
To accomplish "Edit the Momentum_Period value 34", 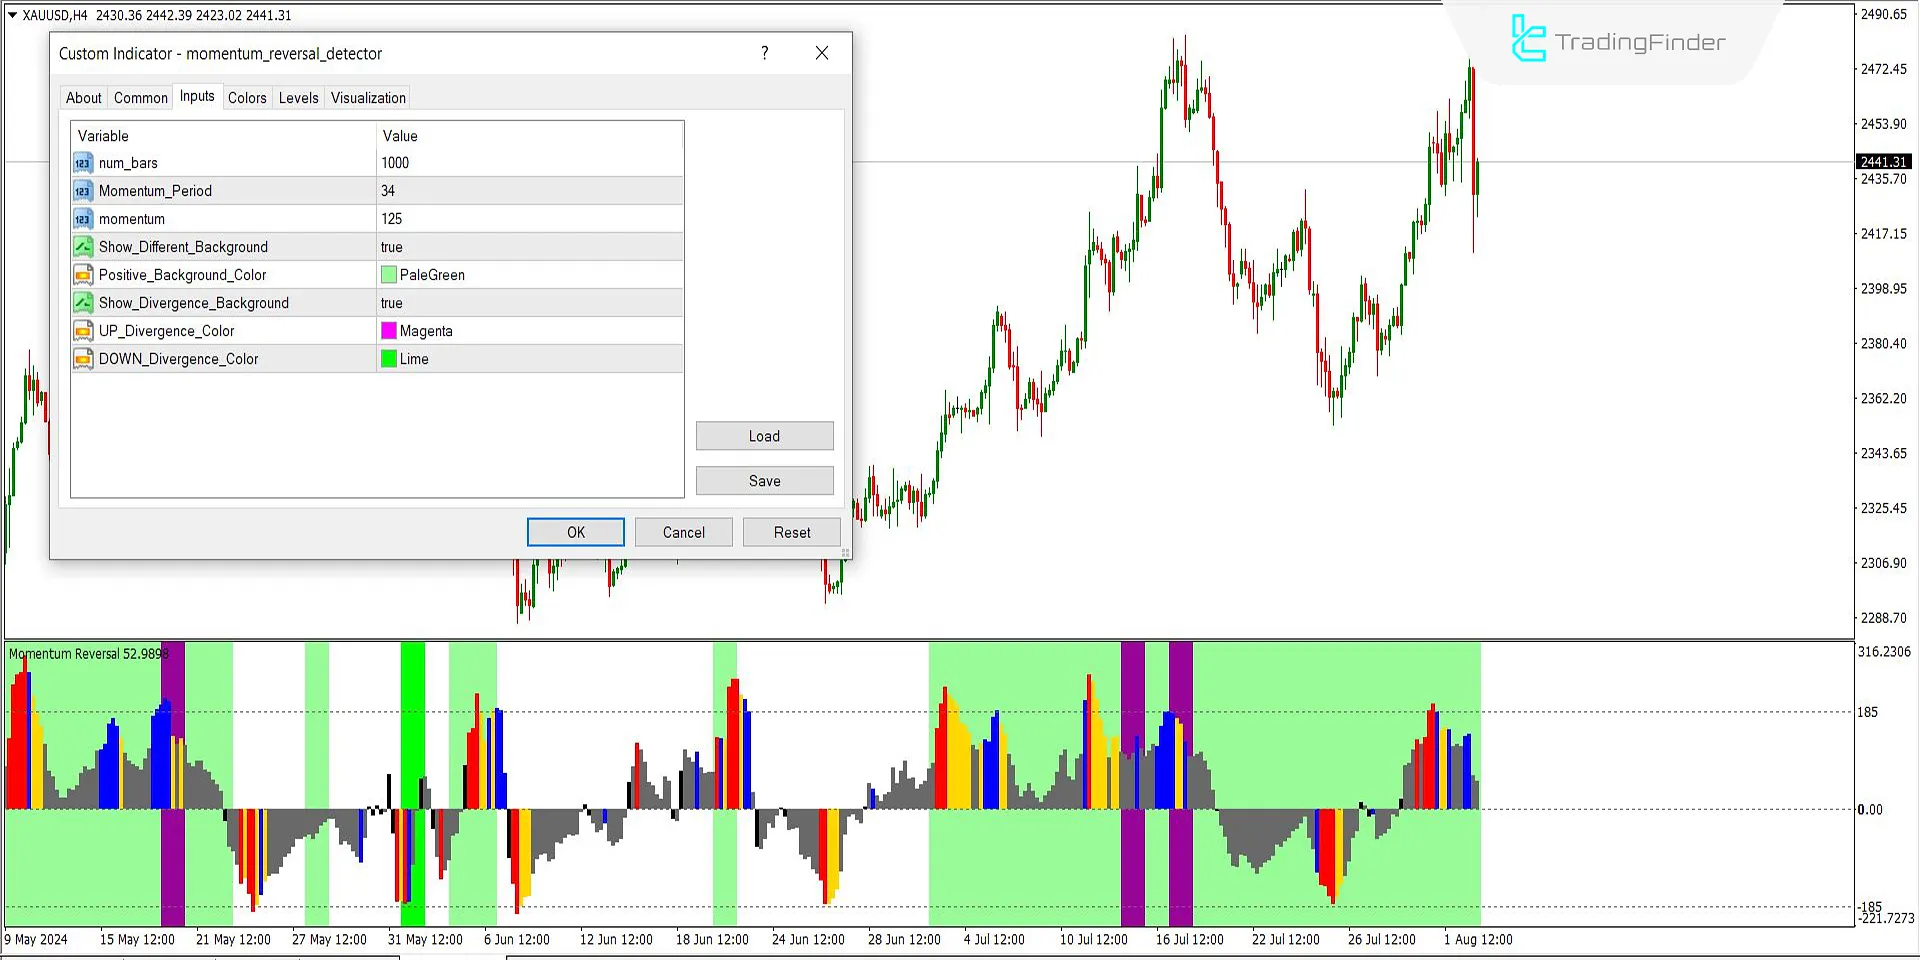I will pyautogui.click(x=530, y=191).
